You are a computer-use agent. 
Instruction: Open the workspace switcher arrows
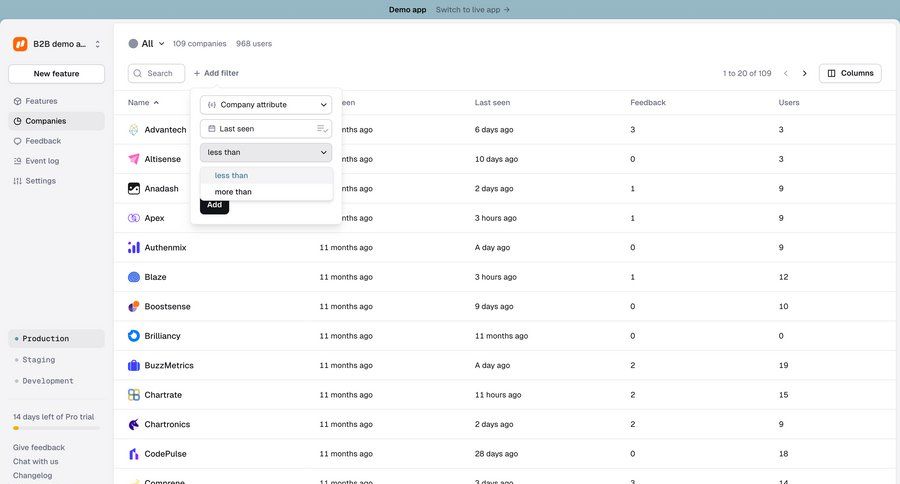[x=98, y=44]
